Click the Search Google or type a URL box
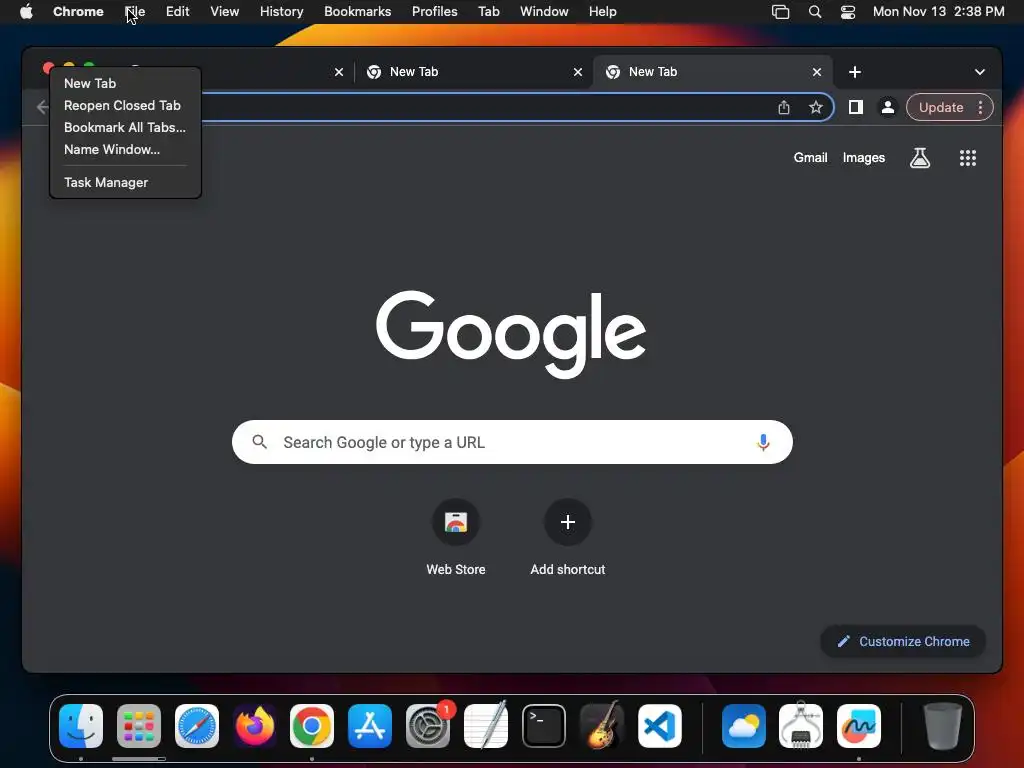This screenshot has height=768, width=1024. 512,442
